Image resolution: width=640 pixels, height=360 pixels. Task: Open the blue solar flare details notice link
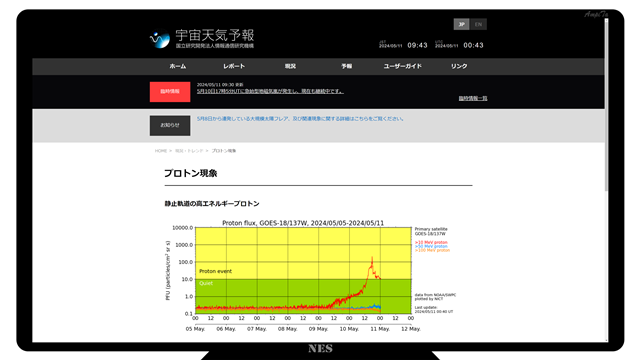point(300,119)
